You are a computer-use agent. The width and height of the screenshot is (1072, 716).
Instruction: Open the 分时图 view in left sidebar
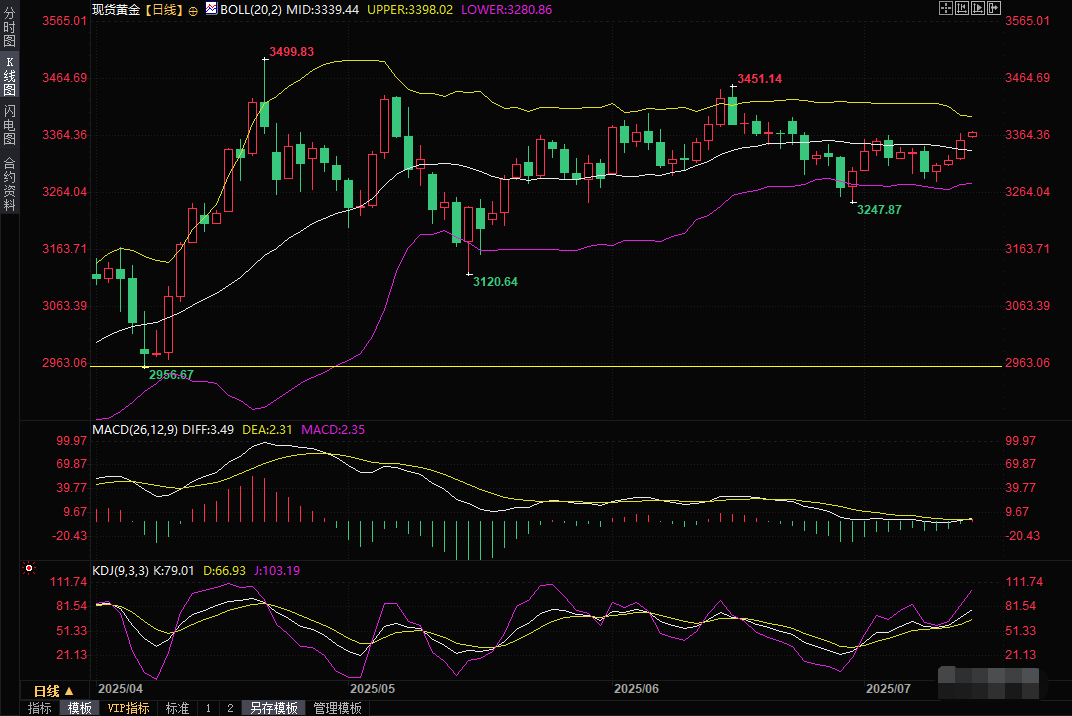(x=9, y=30)
